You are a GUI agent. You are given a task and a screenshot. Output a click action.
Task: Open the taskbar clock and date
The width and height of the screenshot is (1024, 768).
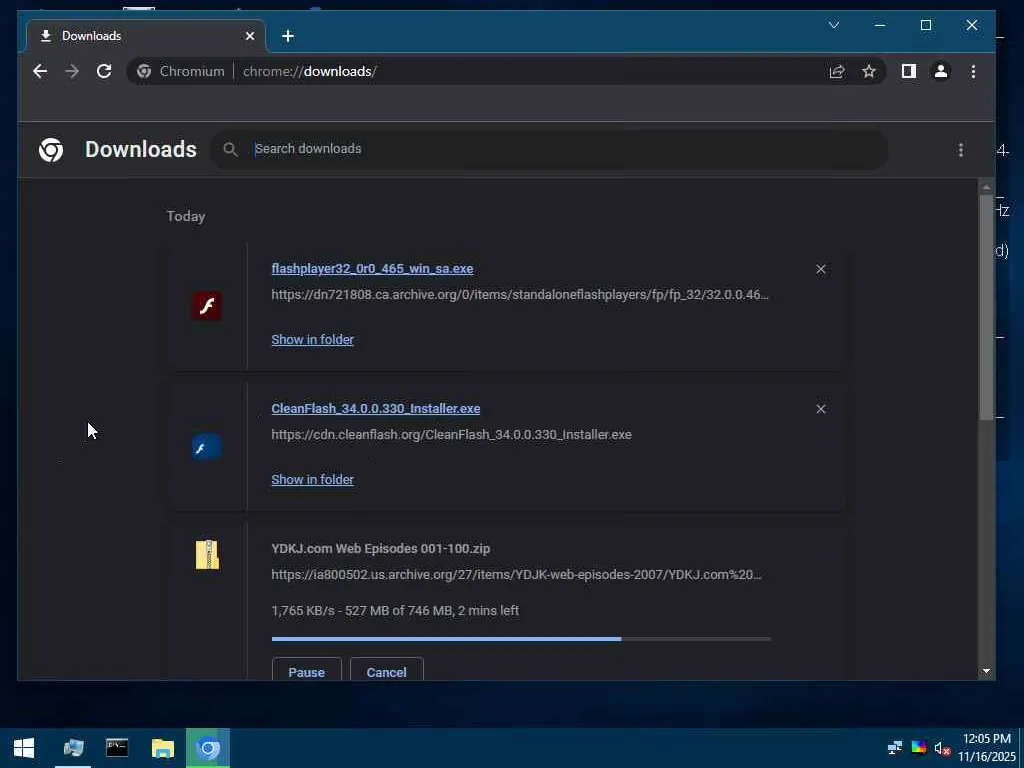click(x=987, y=748)
